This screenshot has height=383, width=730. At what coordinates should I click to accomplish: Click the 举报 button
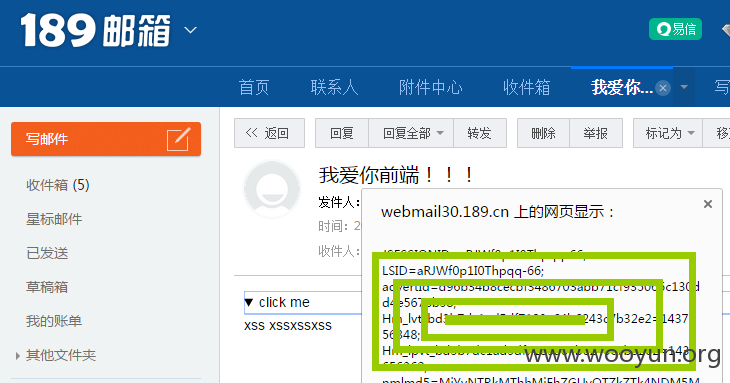coord(596,133)
